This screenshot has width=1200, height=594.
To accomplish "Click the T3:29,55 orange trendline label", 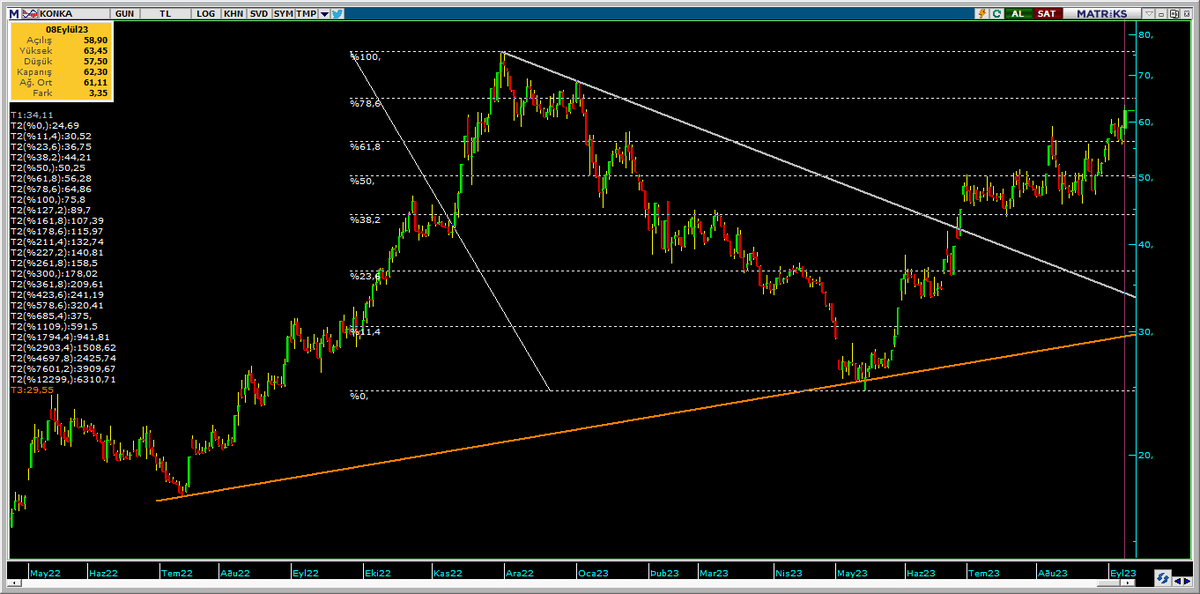I will pyautogui.click(x=32, y=390).
